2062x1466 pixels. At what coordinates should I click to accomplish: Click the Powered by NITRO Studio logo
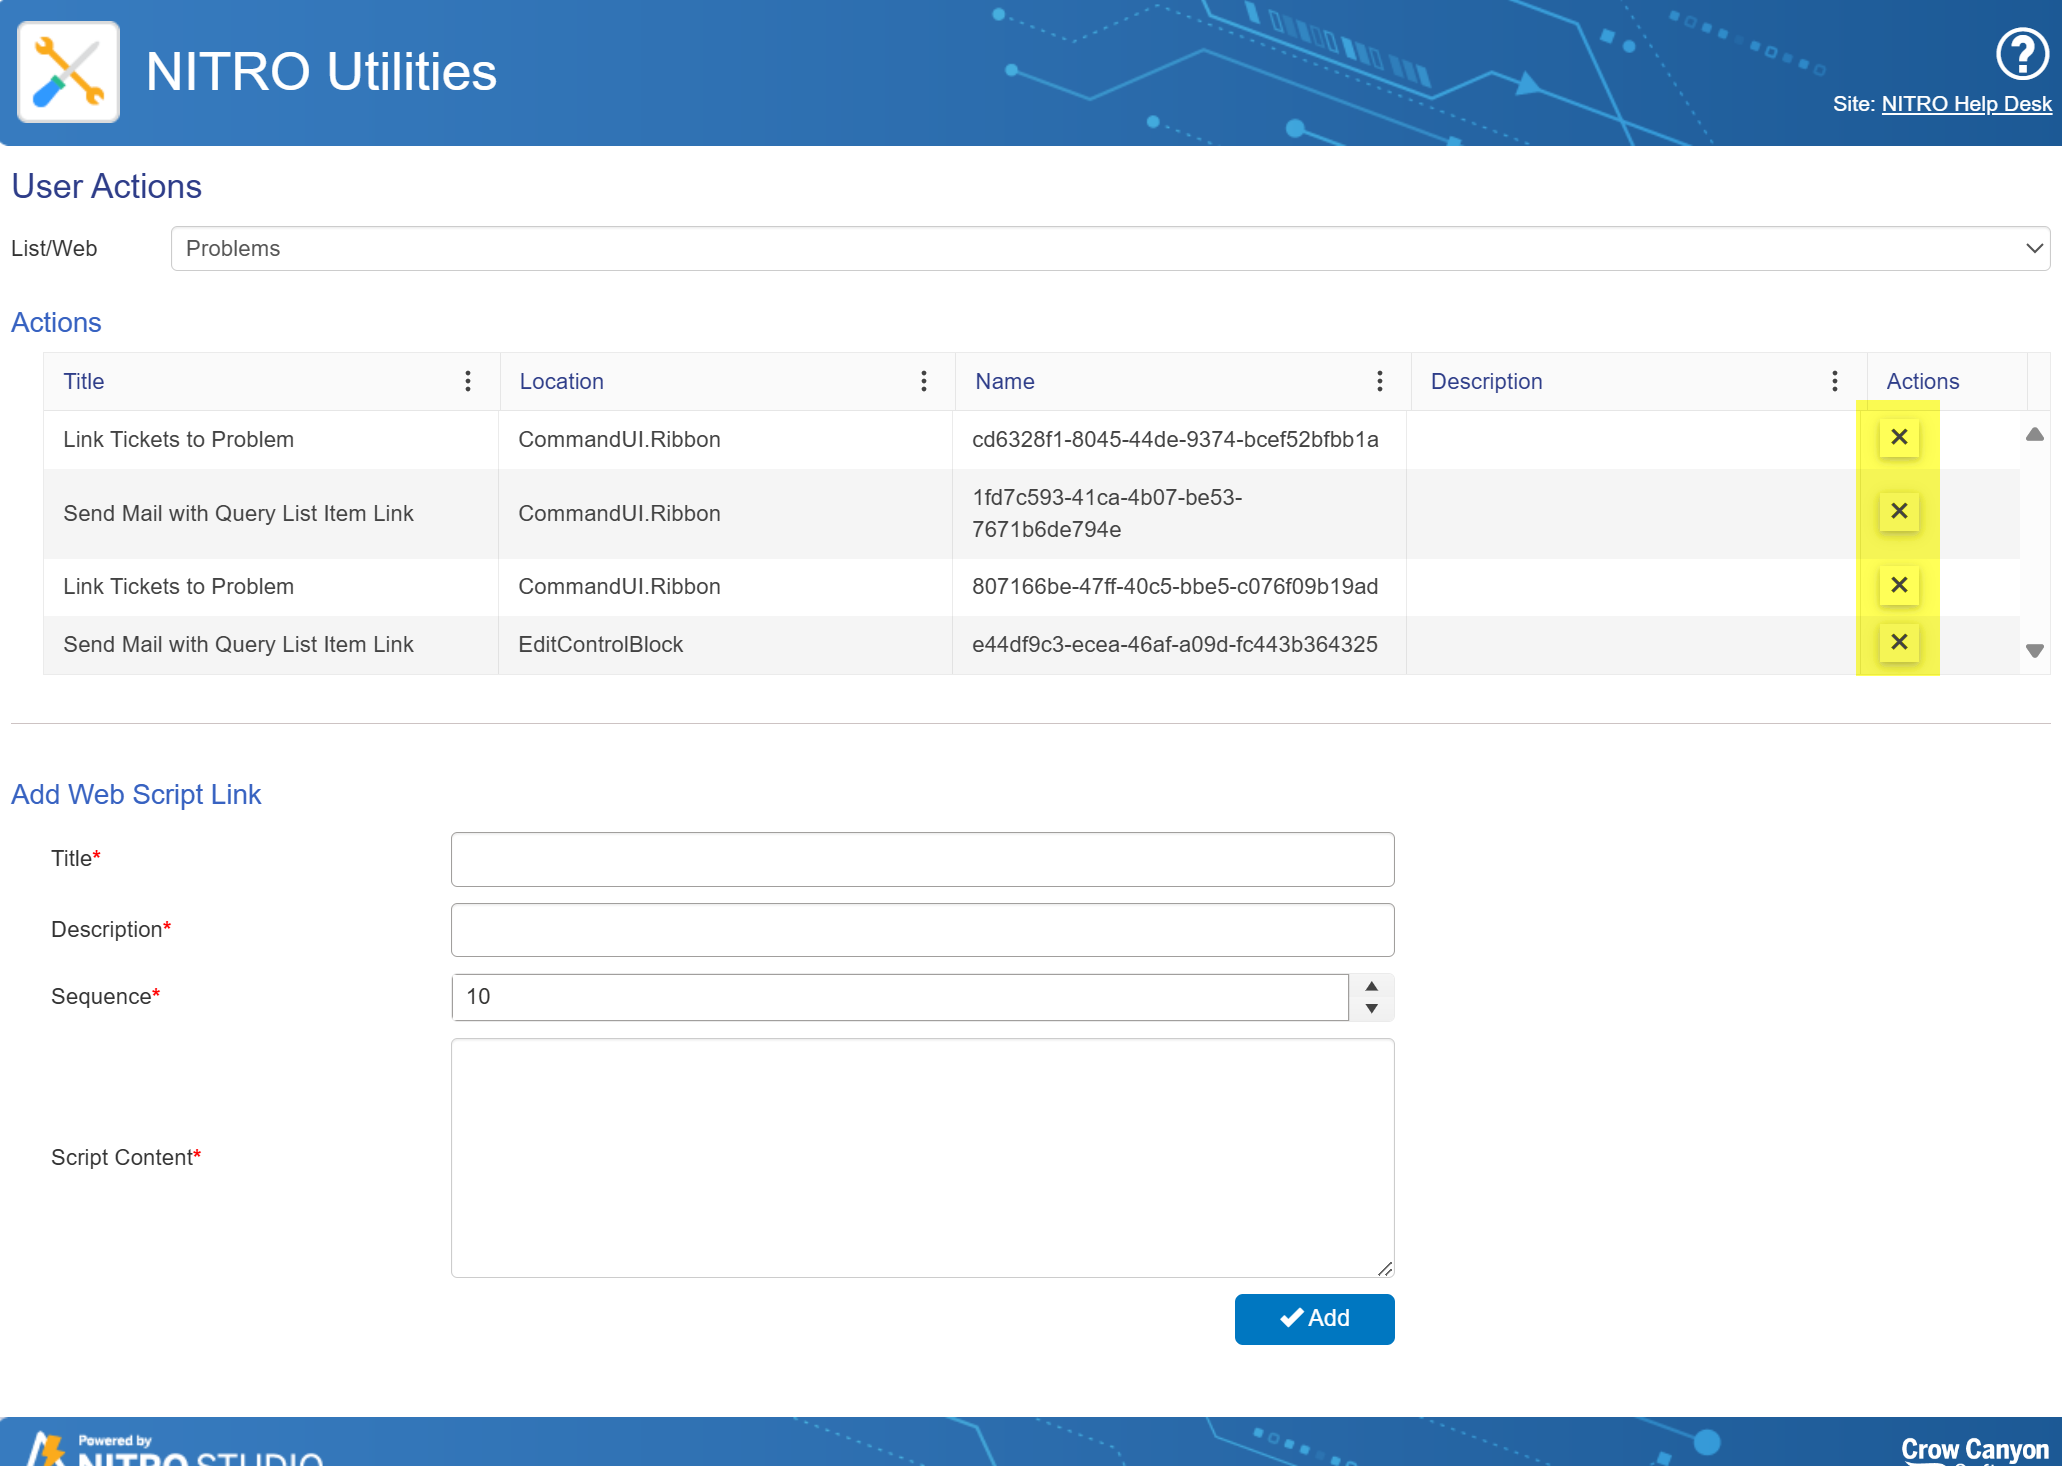pyautogui.click(x=175, y=1449)
